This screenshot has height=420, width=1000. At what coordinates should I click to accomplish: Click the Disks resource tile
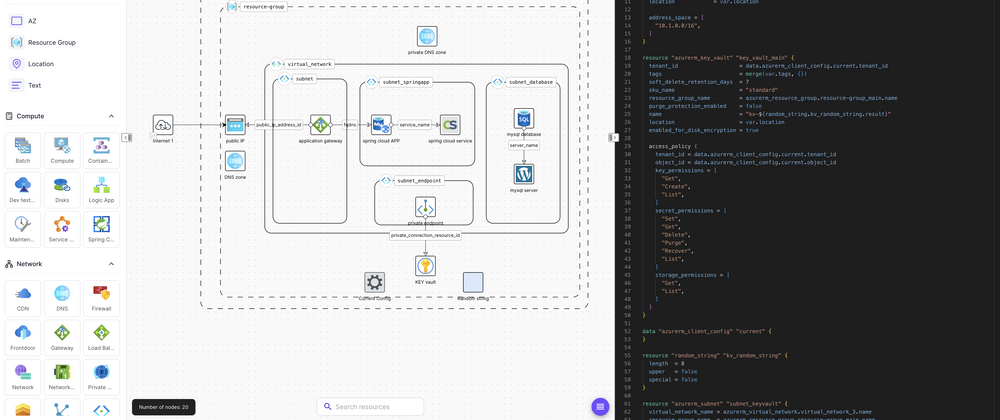[x=62, y=190]
